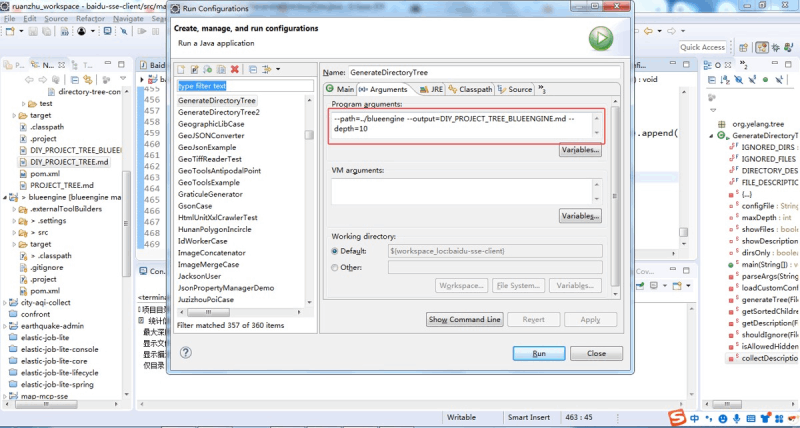Toggle Hide Local Types in Outline toolbar
Screen dimensions: 800x428
[x=779, y=80]
